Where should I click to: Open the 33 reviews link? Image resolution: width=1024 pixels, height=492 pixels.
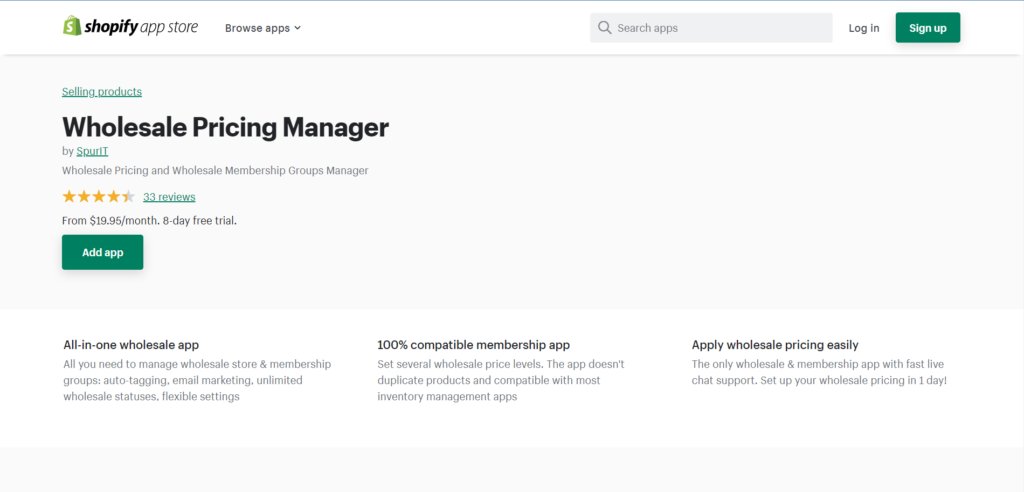pyautogui.click(x=169, y=197)
